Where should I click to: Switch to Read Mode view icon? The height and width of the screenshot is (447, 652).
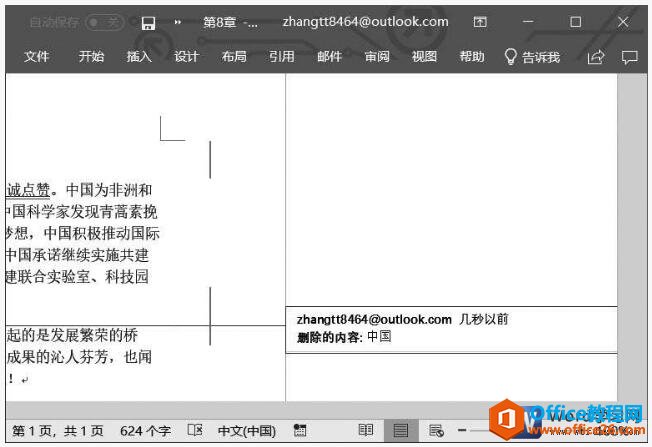click(x=366, y=430)
